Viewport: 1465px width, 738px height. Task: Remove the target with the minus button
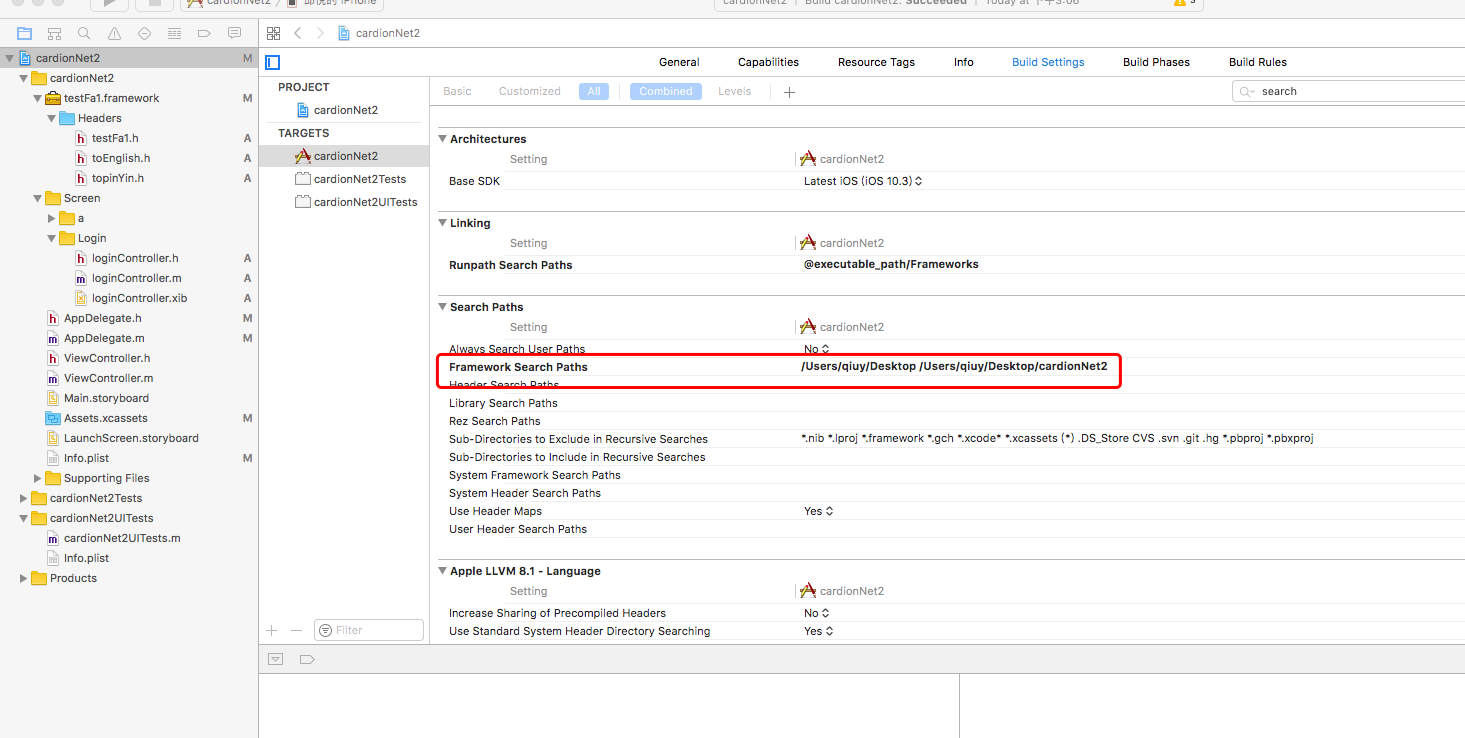coord(296,630)
